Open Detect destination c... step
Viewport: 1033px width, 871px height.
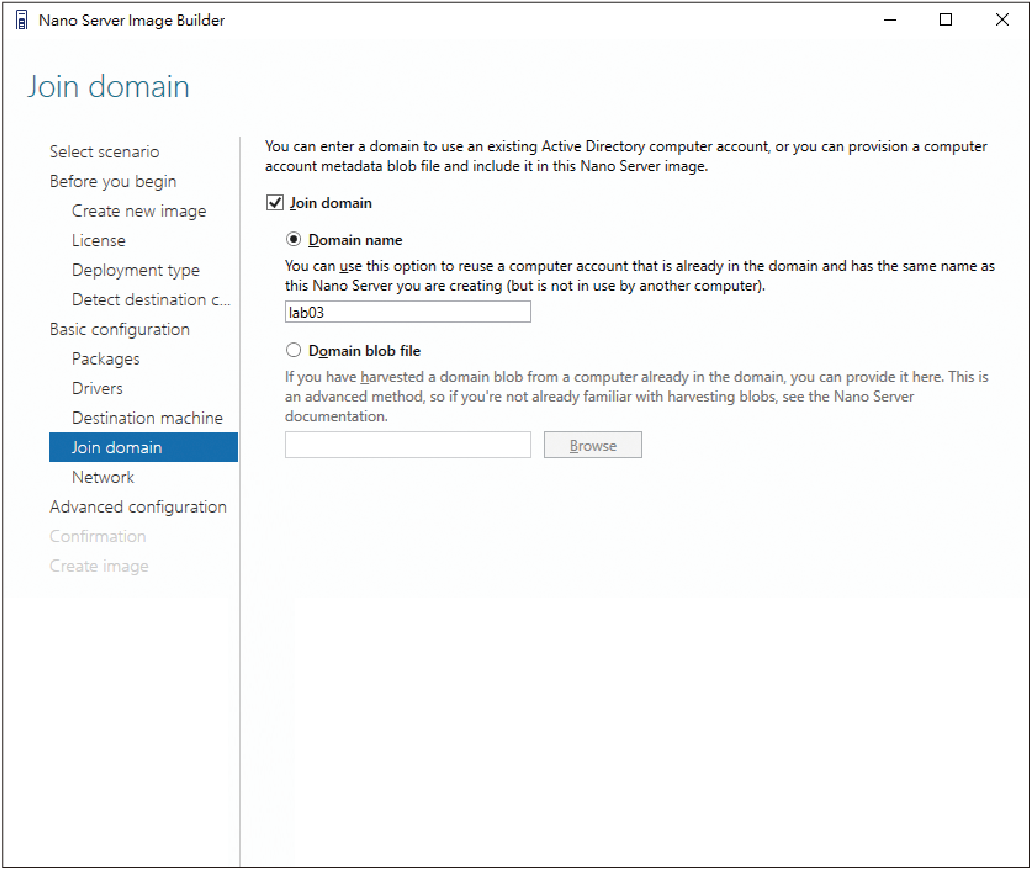[x=151, y=300]
